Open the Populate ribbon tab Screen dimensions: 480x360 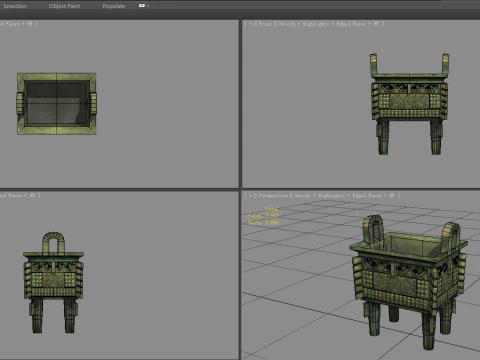114,6
